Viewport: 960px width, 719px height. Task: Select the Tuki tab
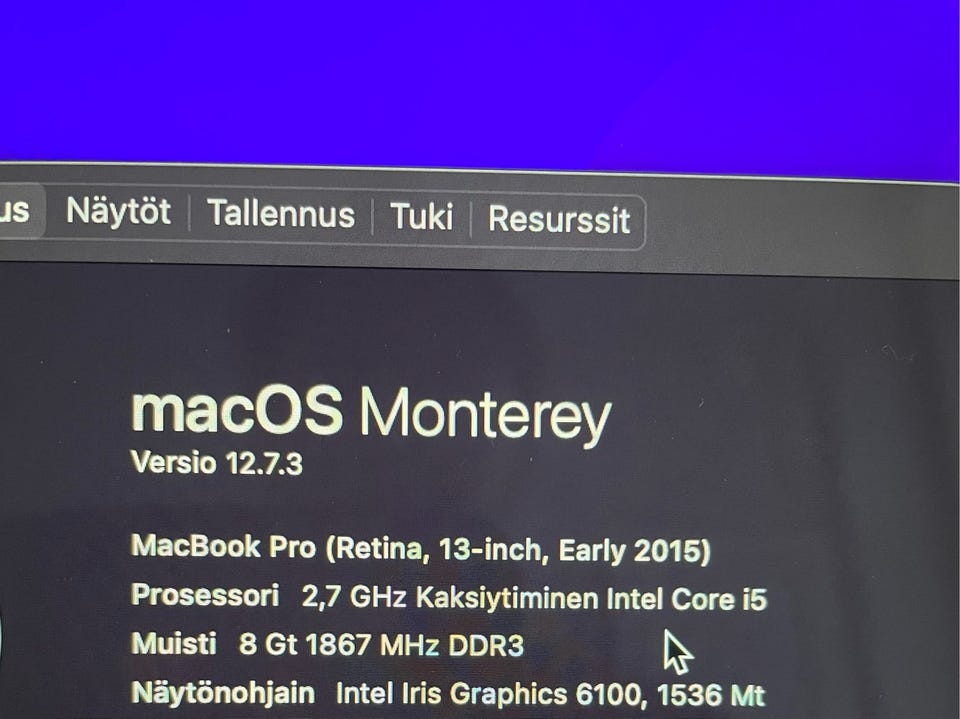click(421, 217)
